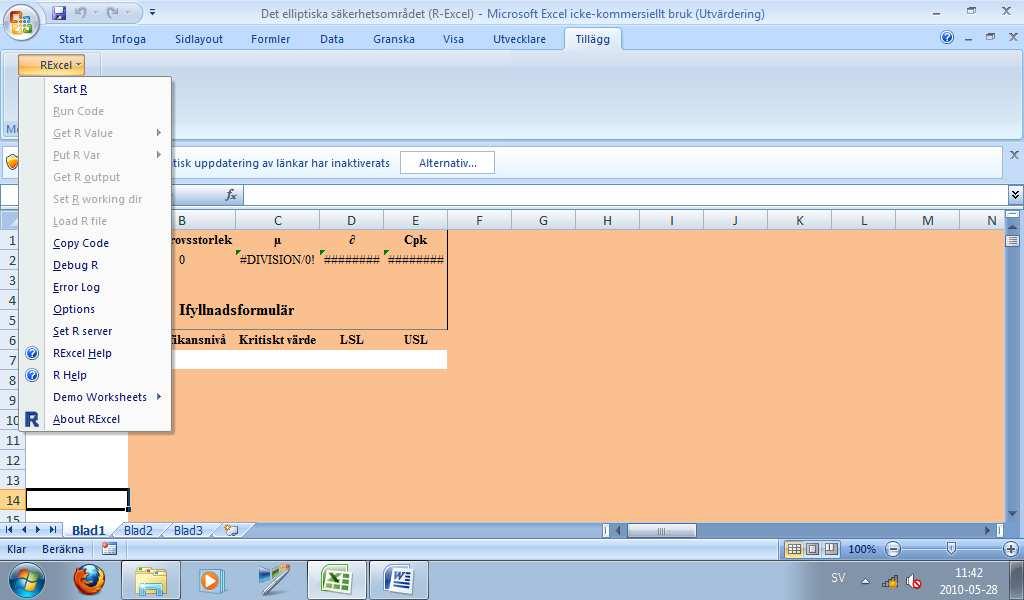Screen dimensions: 1024x600
Task: Switch to the Start ribbon tab
Action: coord(71,39)
